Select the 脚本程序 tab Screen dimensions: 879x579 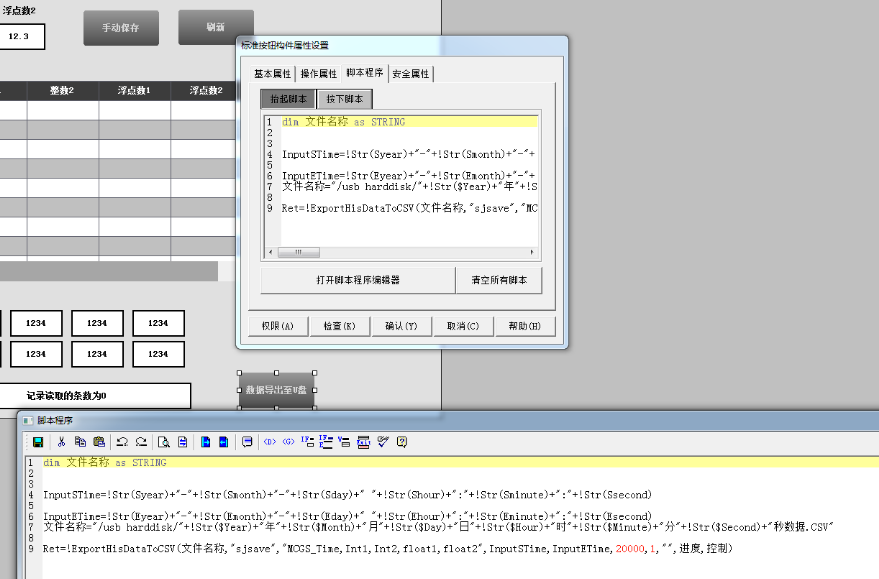tap(364, 73)
